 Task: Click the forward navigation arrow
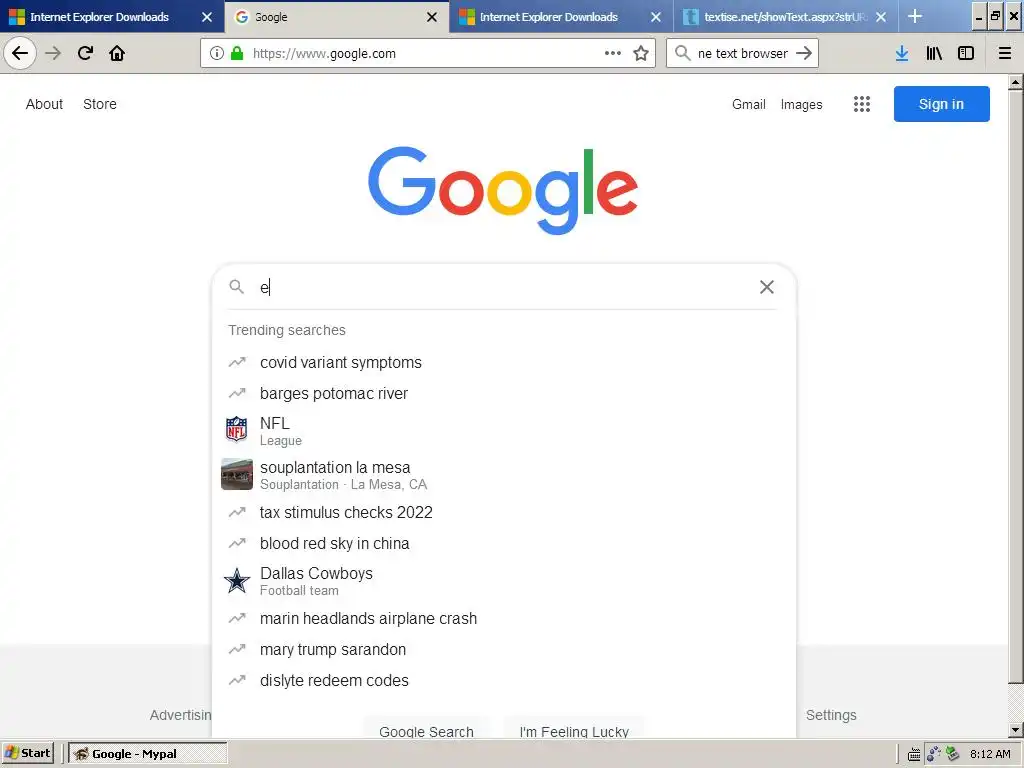pos(53,53)
